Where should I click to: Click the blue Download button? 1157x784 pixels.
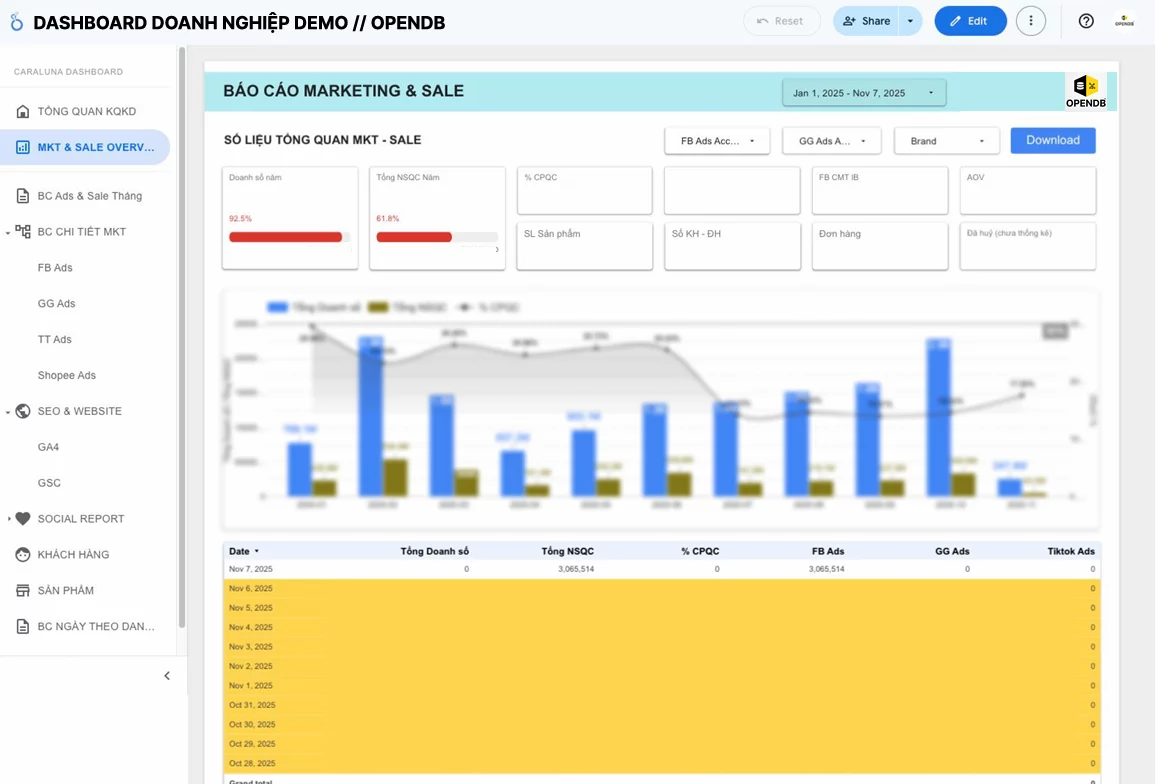pos(1052,140)
